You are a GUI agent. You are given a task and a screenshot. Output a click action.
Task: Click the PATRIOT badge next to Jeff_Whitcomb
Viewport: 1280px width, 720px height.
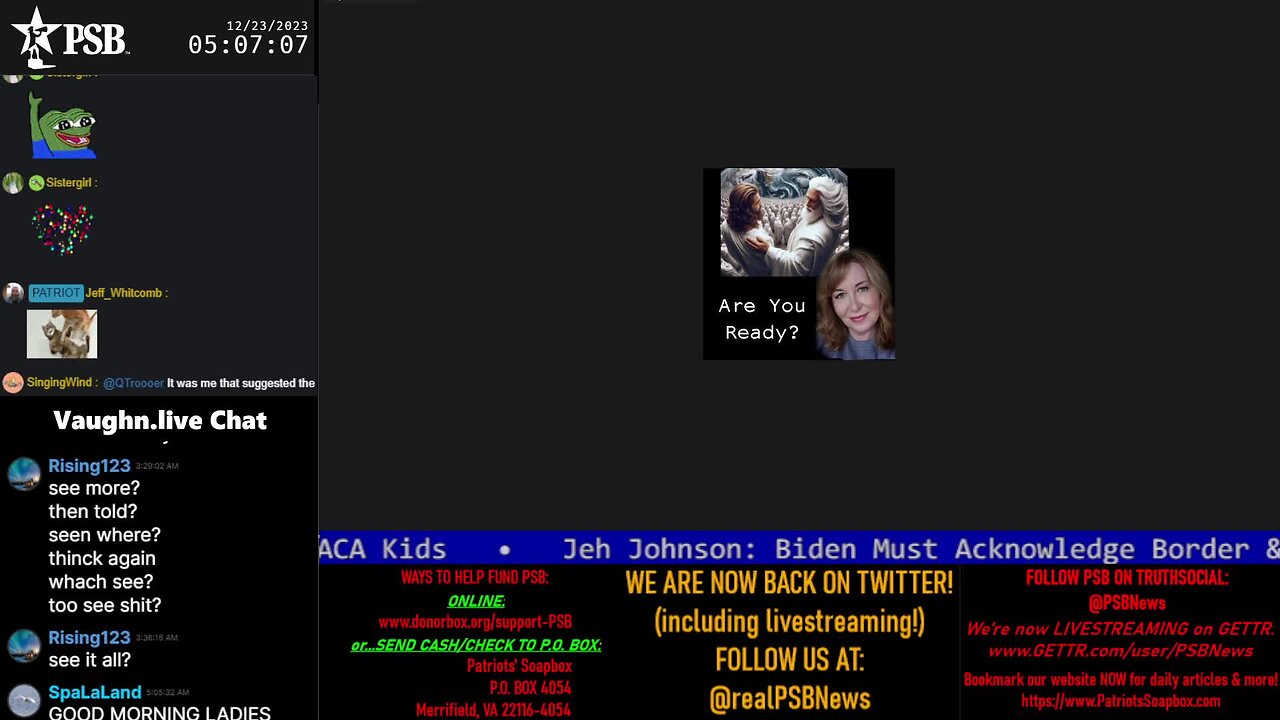[x=55, y=293]
